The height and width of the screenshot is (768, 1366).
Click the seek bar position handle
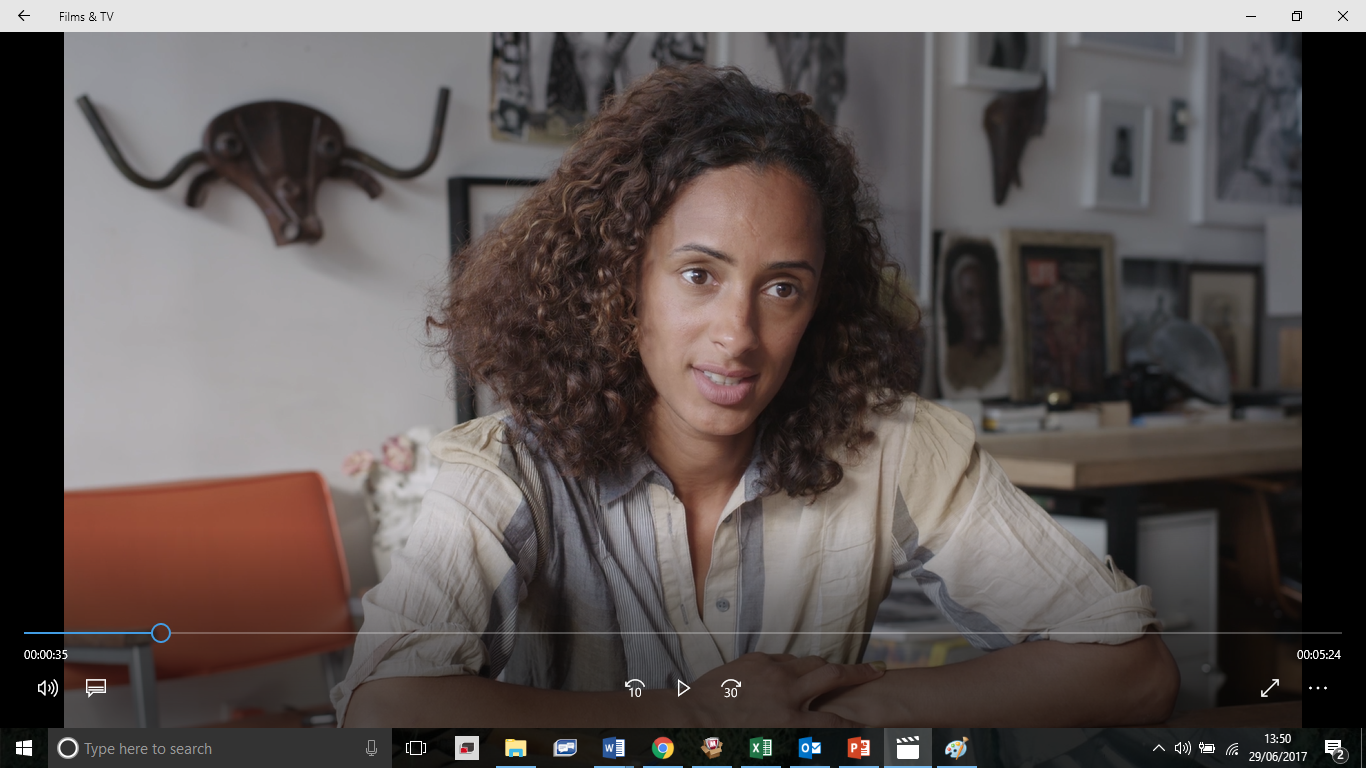(161, 633)
